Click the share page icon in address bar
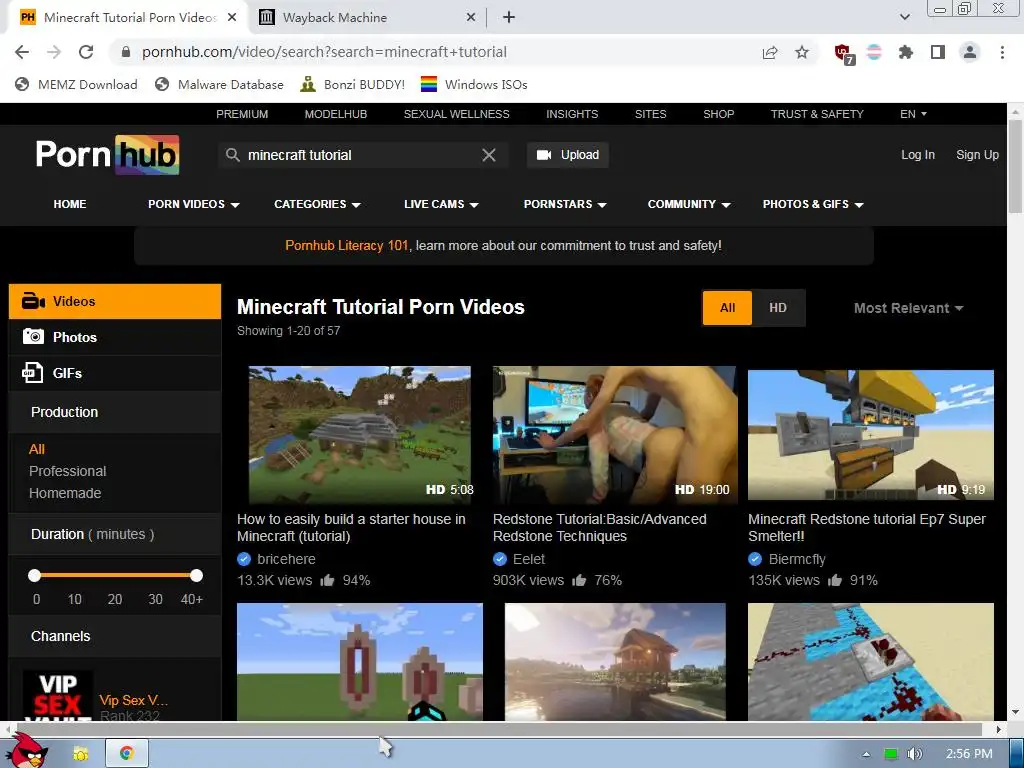Screen dimensions: 1024x768 770,52
